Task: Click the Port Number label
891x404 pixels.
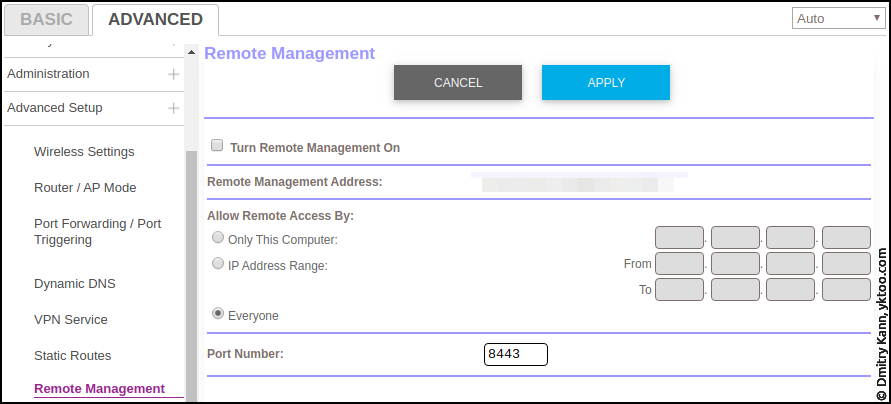Action: coord(245,354)
